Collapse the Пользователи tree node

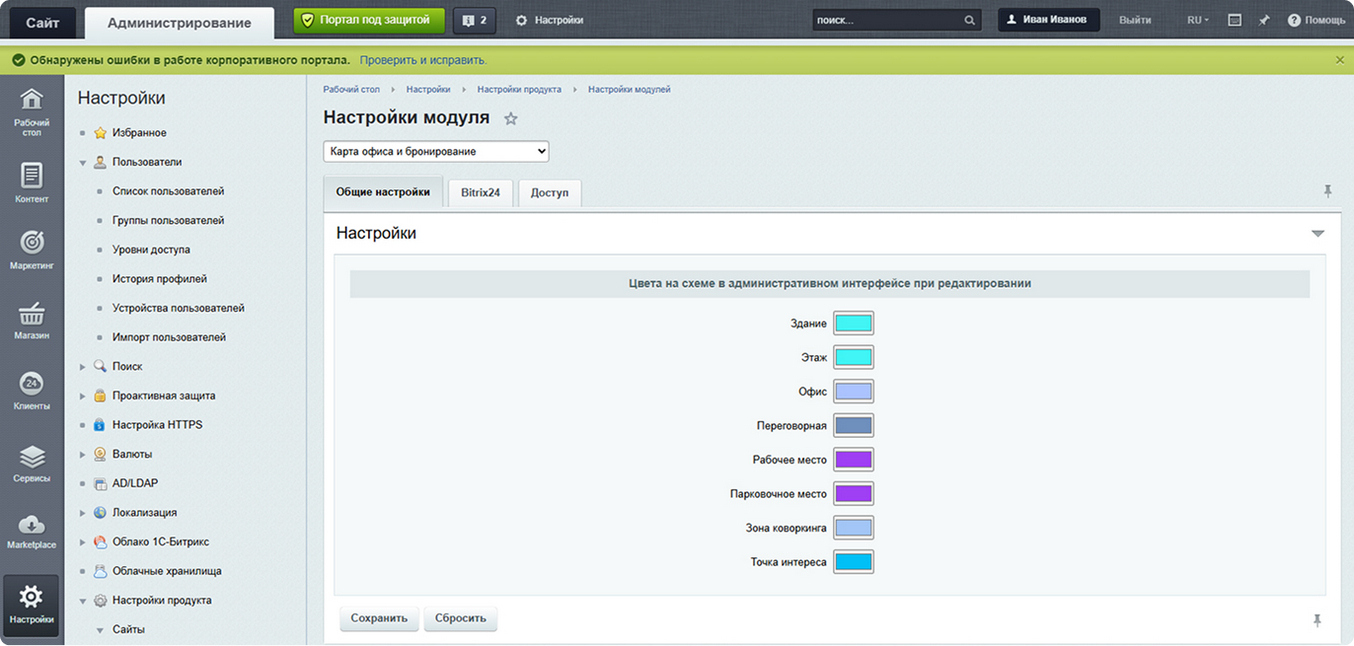(83, 162)
